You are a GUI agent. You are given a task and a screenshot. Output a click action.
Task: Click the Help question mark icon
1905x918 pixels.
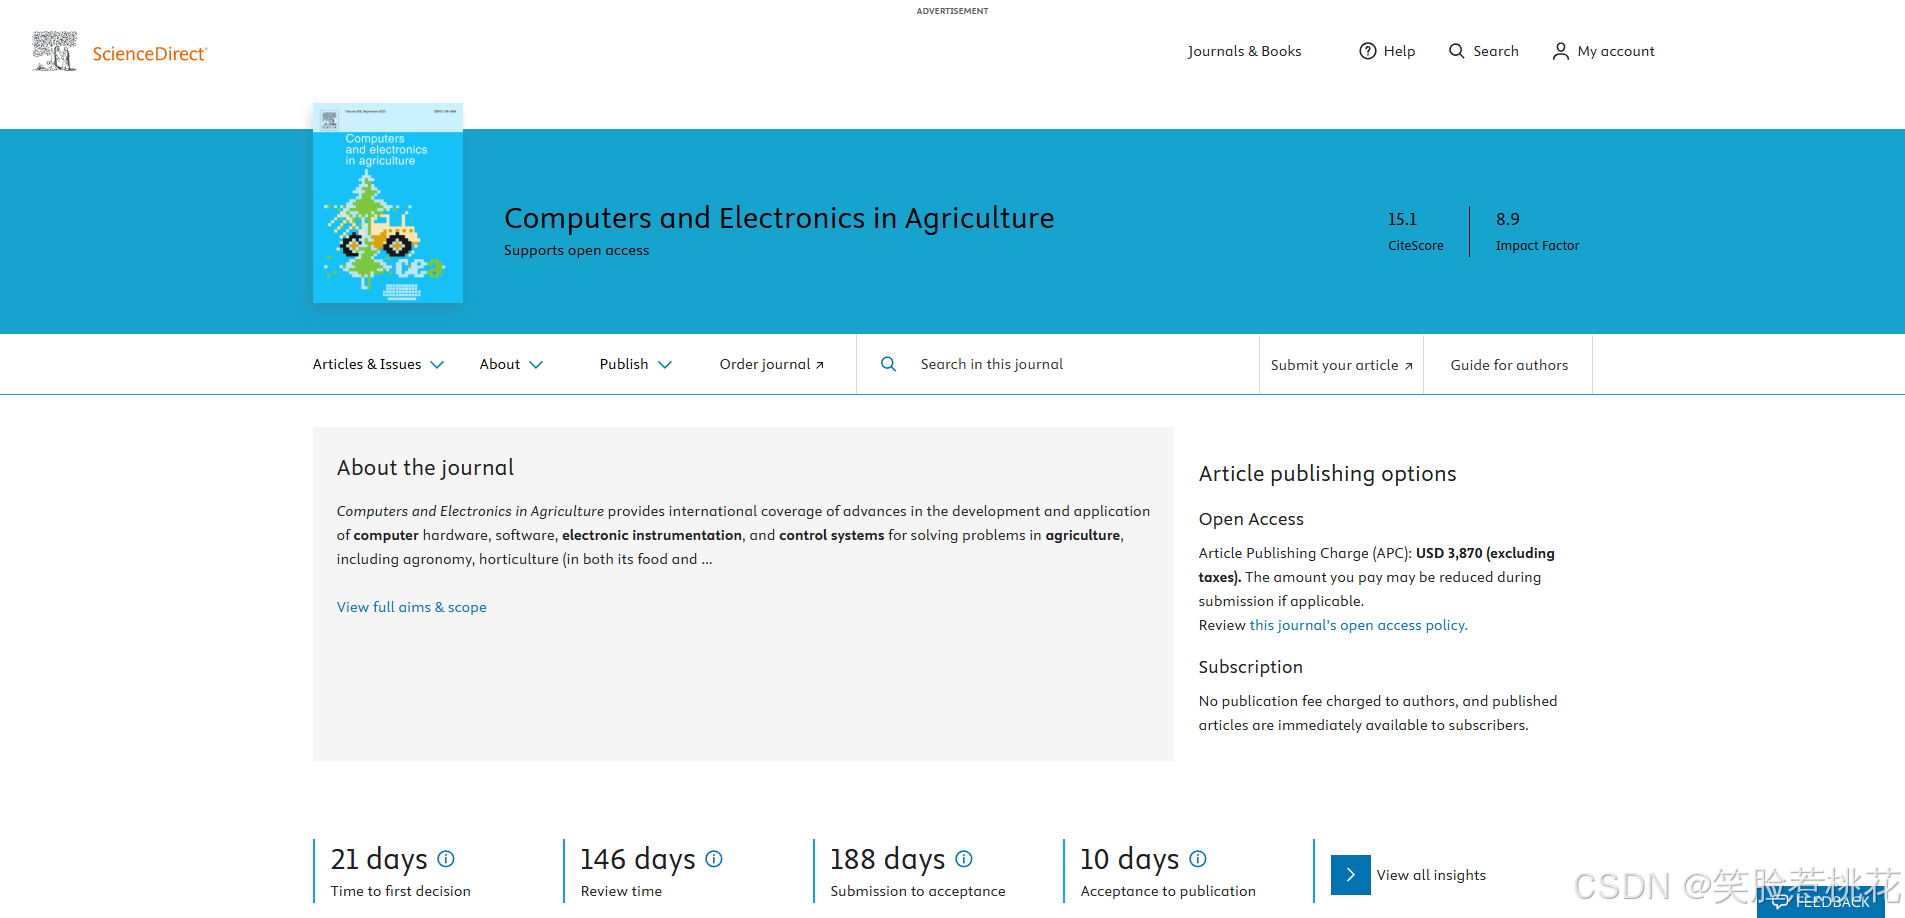pos(1367,51)
